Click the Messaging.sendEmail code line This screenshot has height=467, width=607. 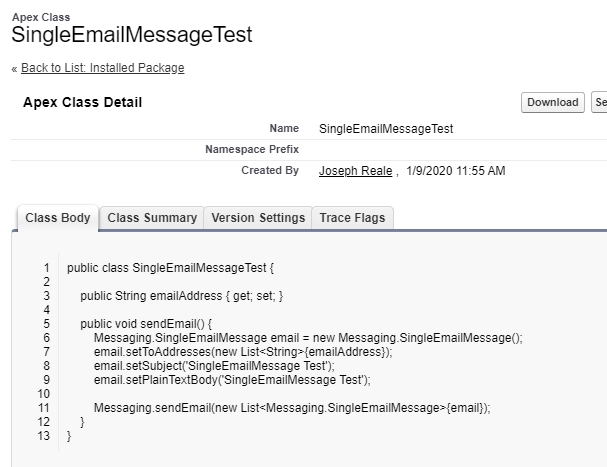tap(292, 408)
